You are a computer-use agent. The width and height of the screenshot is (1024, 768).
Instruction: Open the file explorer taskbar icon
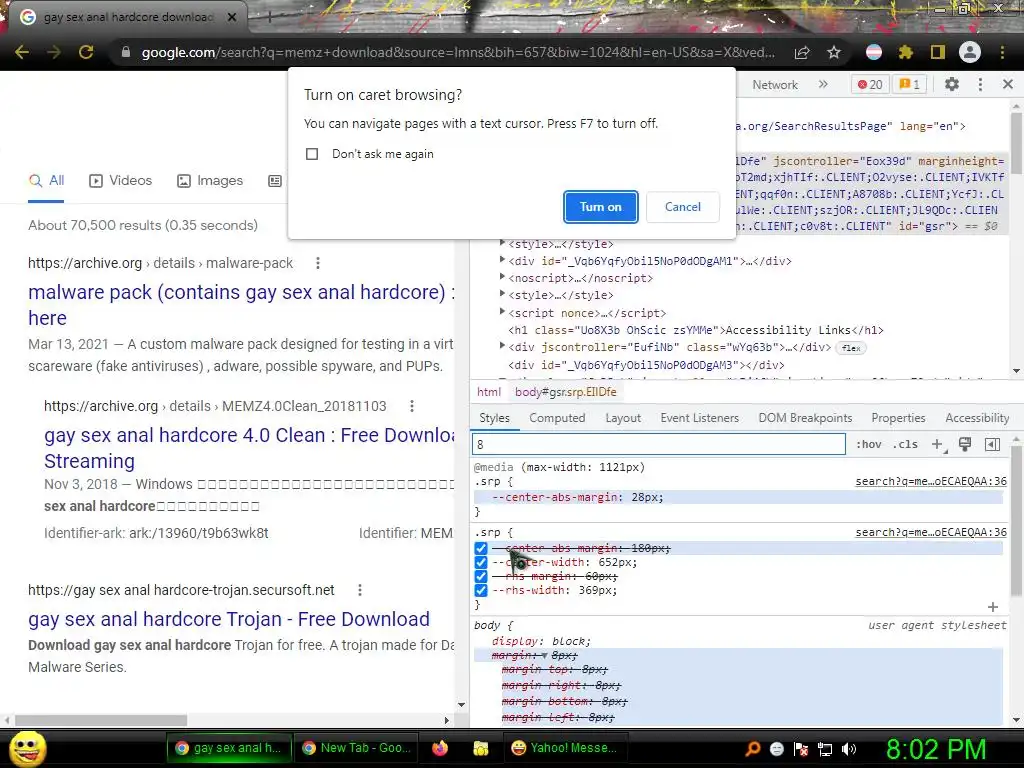click(481, 748)
